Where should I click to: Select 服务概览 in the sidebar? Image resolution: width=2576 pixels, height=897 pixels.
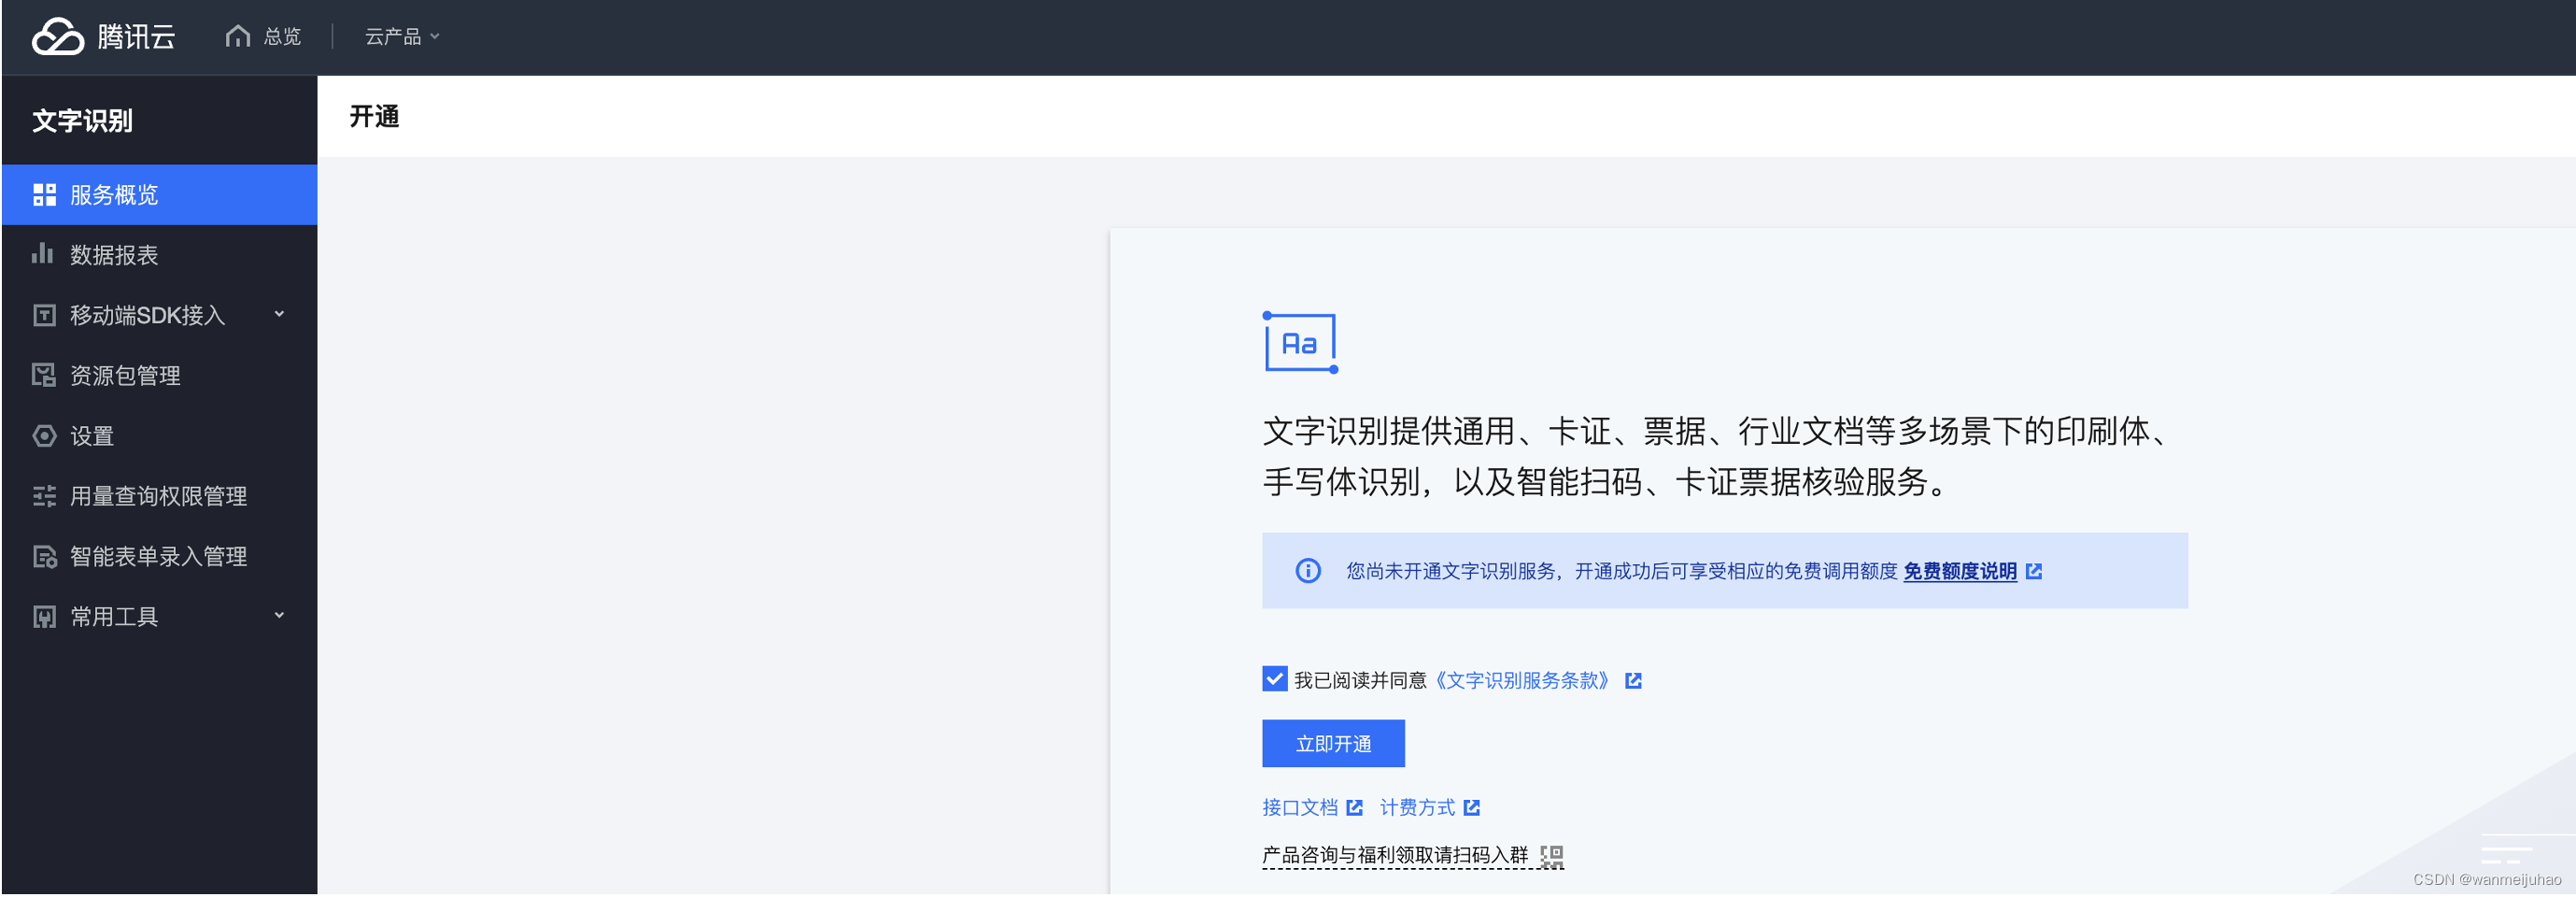pyautogui.click(x=160, y=195)
